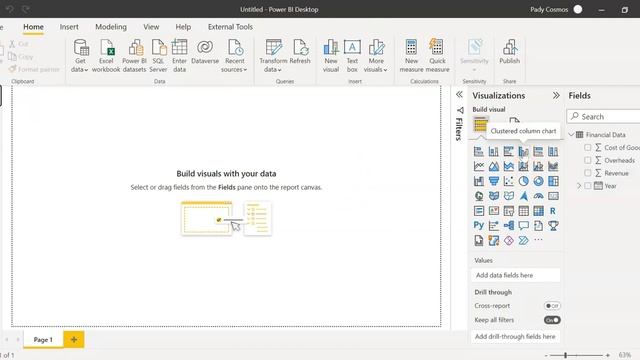Select the 100% stacked bar chart visual
640x360 pixels.
tap(538, 152)
